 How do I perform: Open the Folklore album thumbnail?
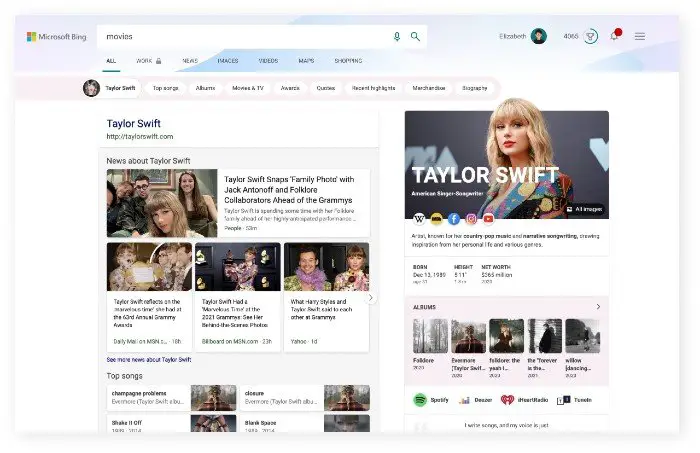(430, 336)
